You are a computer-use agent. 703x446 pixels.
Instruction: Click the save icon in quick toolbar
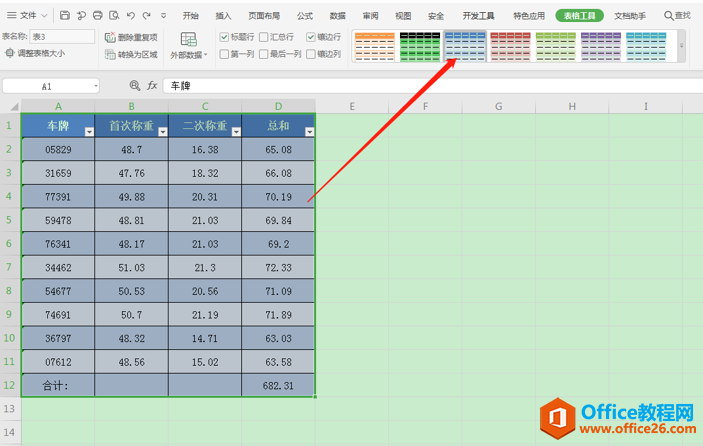coord(65,16)
